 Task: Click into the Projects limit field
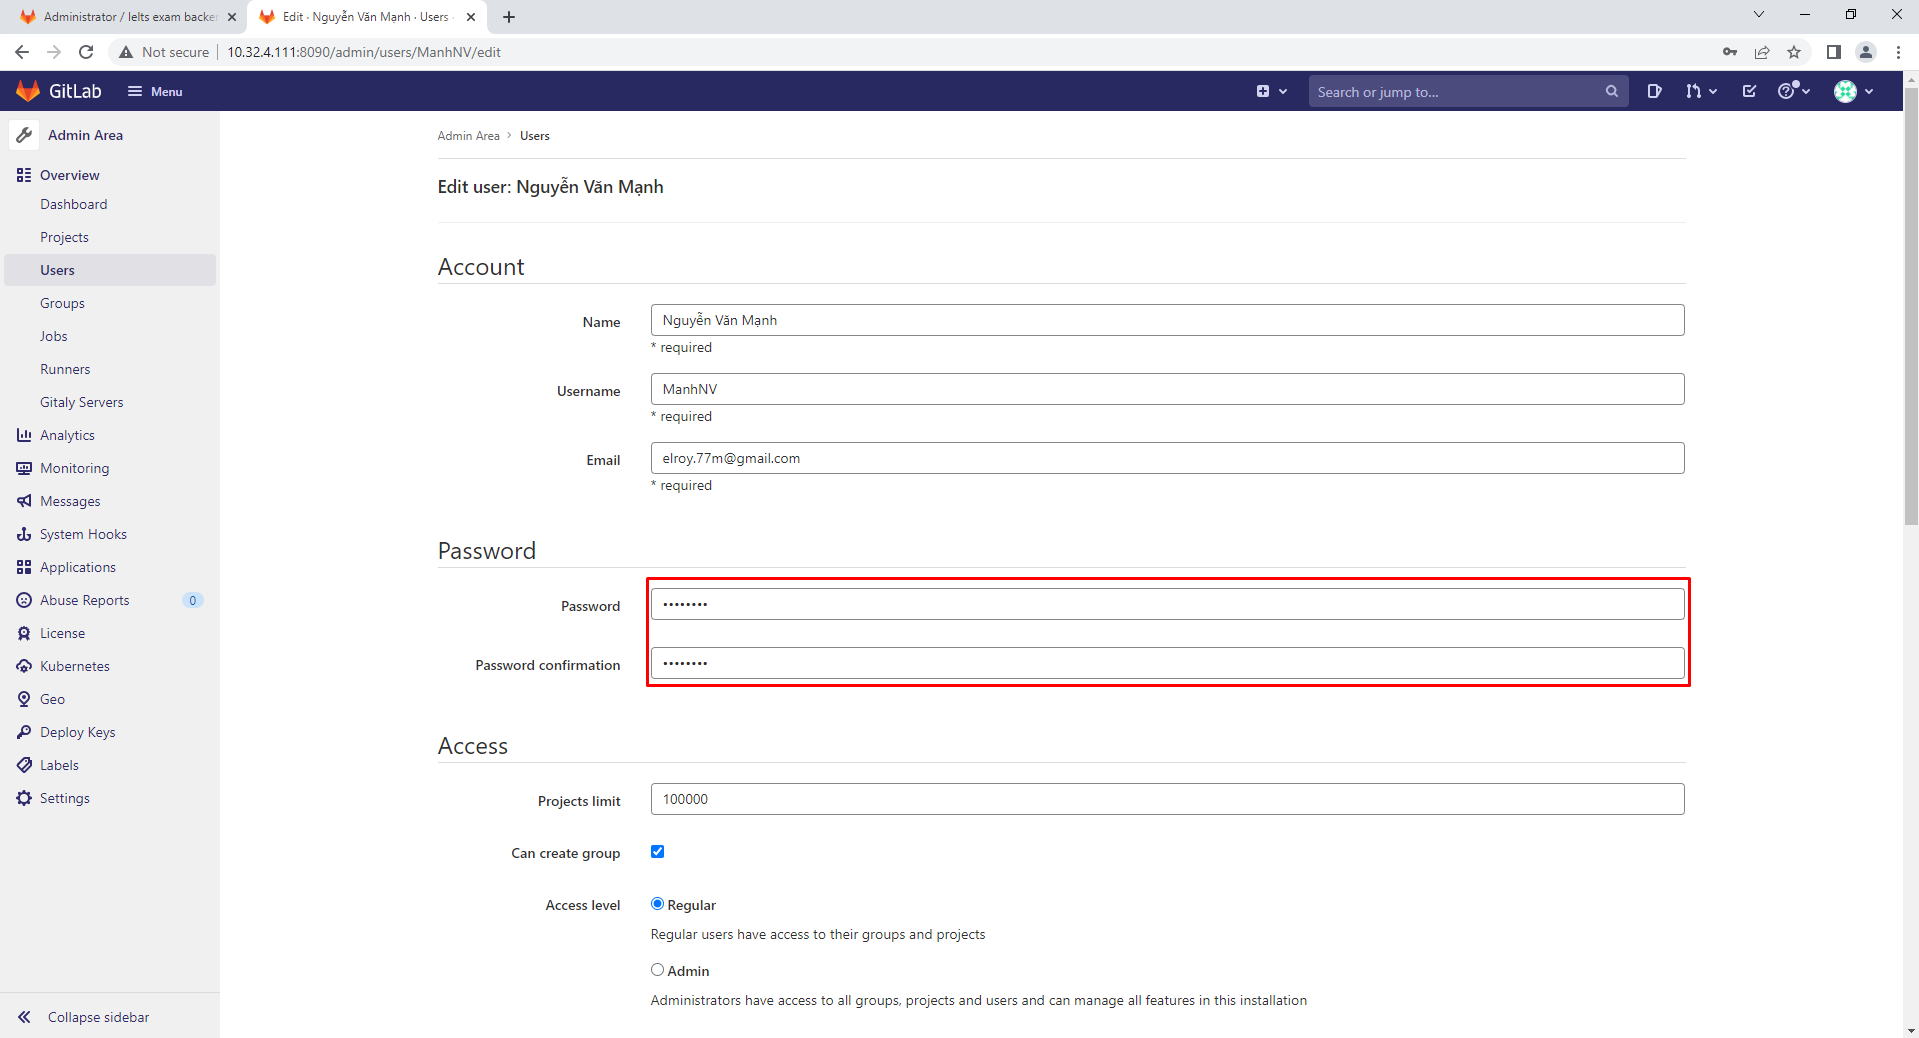click(x=1167, y=799)
